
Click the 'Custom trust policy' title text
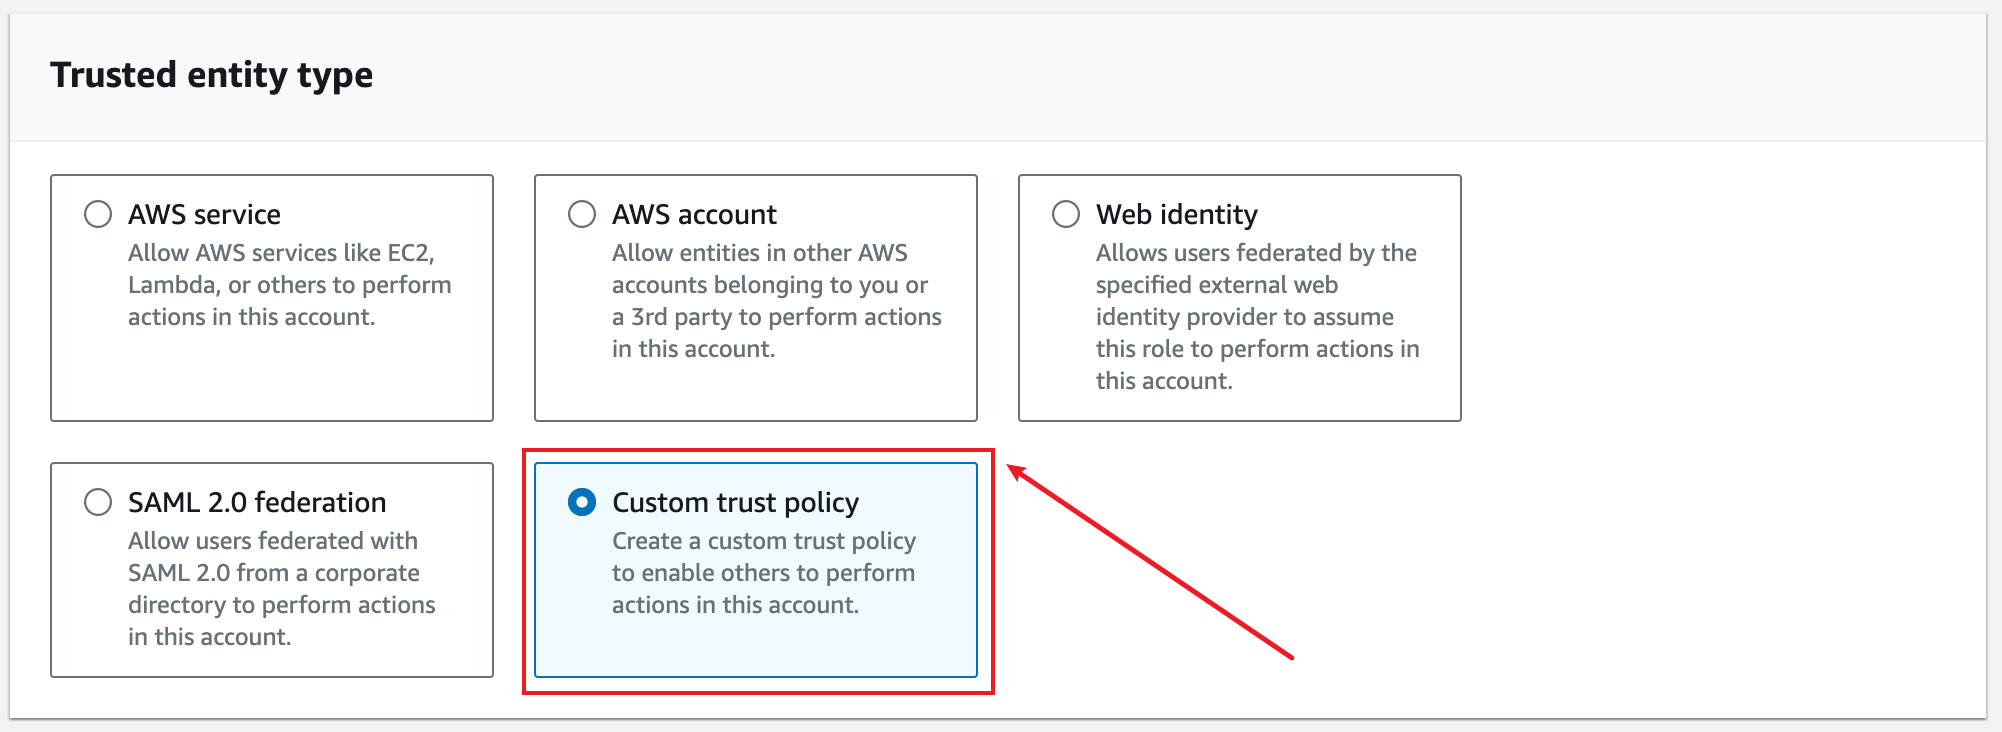736,502
